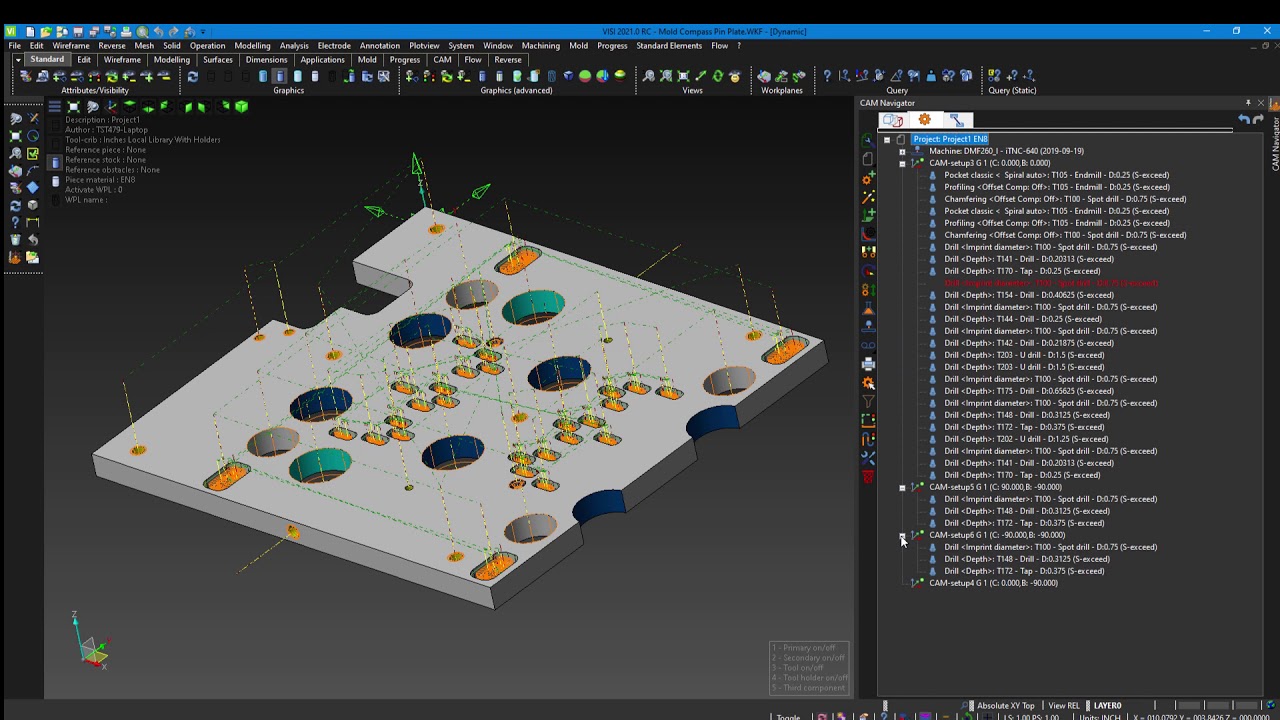Click the Undo arrow in quick access bar
Screen dimensions: 1280x720
tap(158, 31)
